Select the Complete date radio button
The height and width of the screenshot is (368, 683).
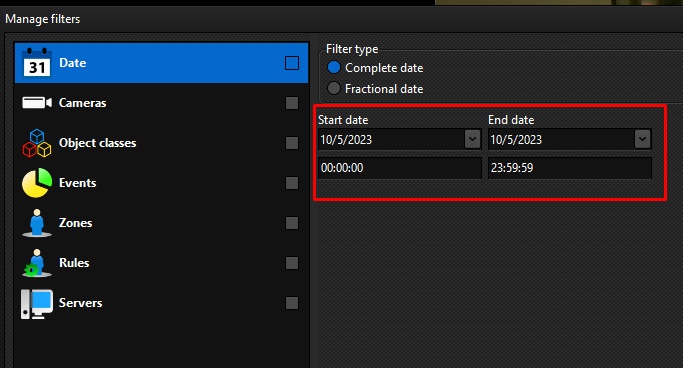[334, 68]
